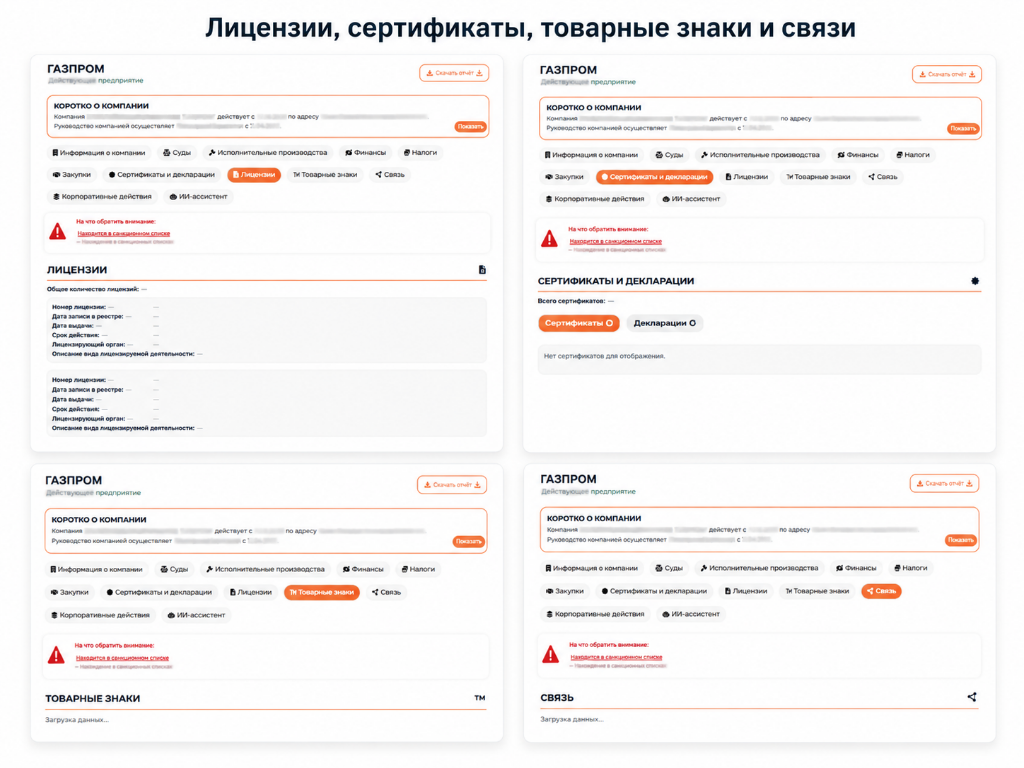Download report in the ЛИЦЕНЗИИ card
This screenshot has width=1024, height=768.
click(x=454, y=73)
